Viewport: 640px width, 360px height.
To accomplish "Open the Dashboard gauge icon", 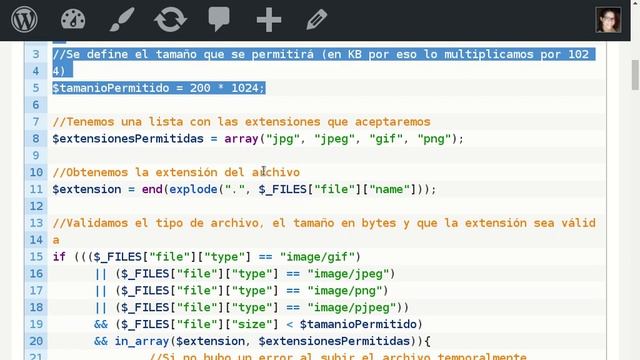I will pos(73,19).
